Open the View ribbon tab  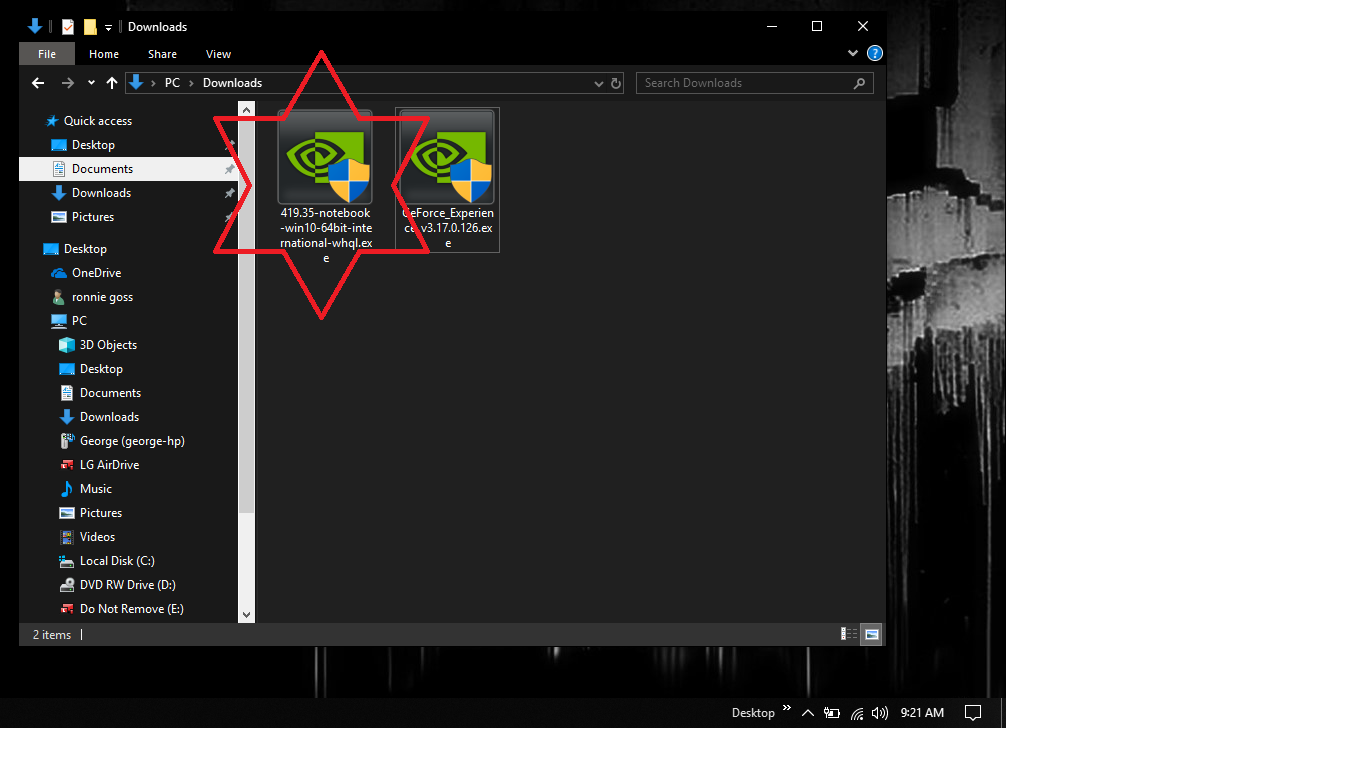click(x=218, y=54)
